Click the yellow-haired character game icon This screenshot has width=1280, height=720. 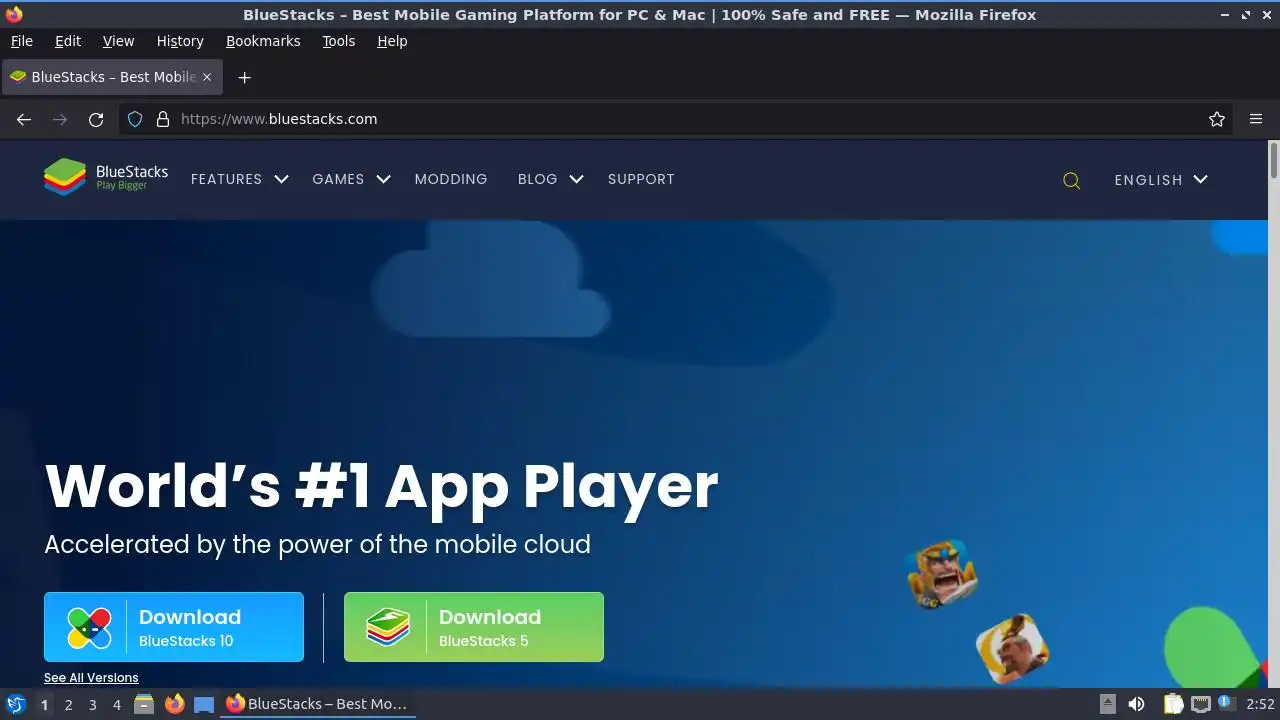[1012, 649]
